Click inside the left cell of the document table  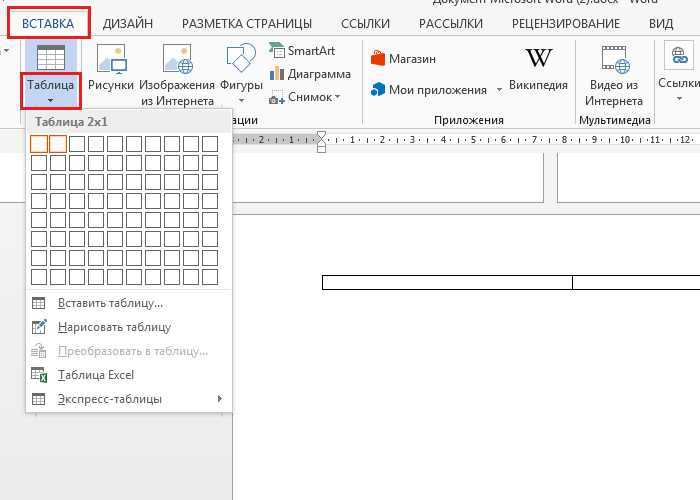pyautogui.click(x=447, y=283)
